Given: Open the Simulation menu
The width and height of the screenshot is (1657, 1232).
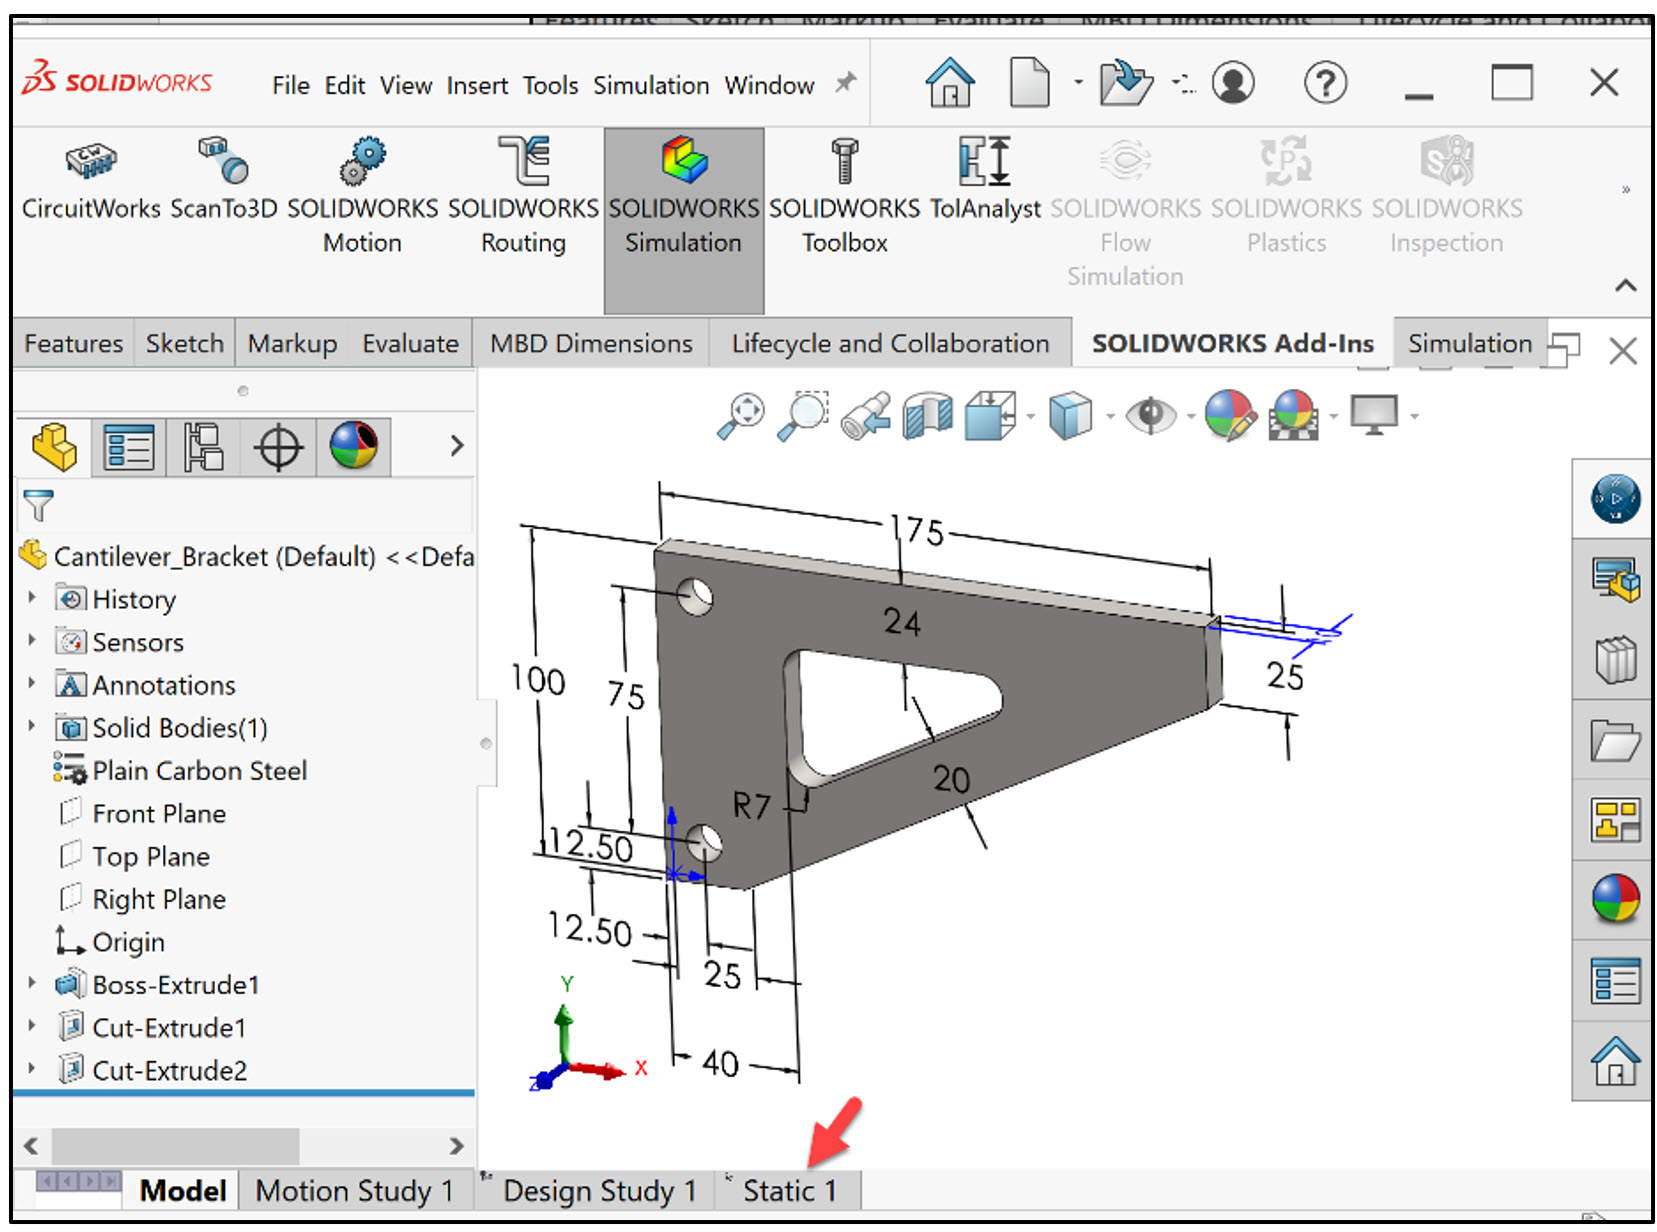Looking at the screenshot, I should (x=650, y=85).
